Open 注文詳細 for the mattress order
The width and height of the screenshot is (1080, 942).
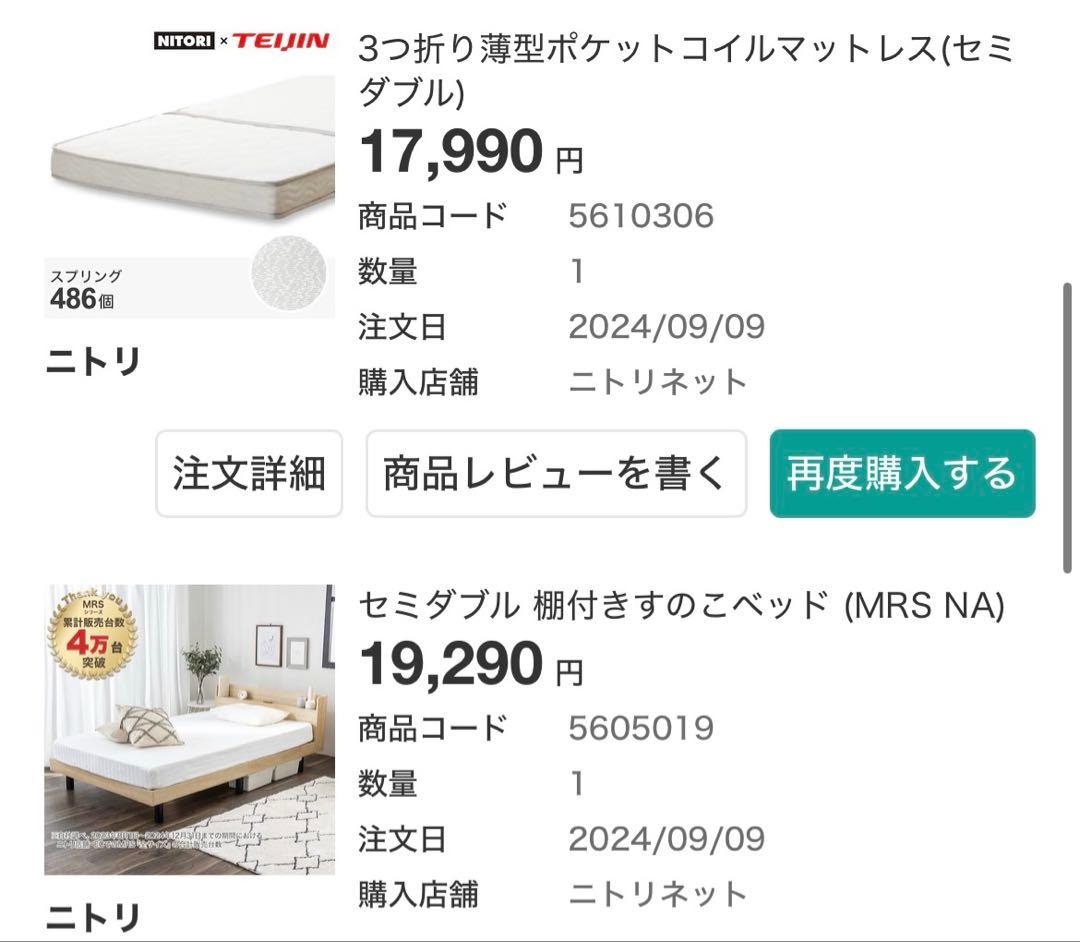[x=248, y=475]
